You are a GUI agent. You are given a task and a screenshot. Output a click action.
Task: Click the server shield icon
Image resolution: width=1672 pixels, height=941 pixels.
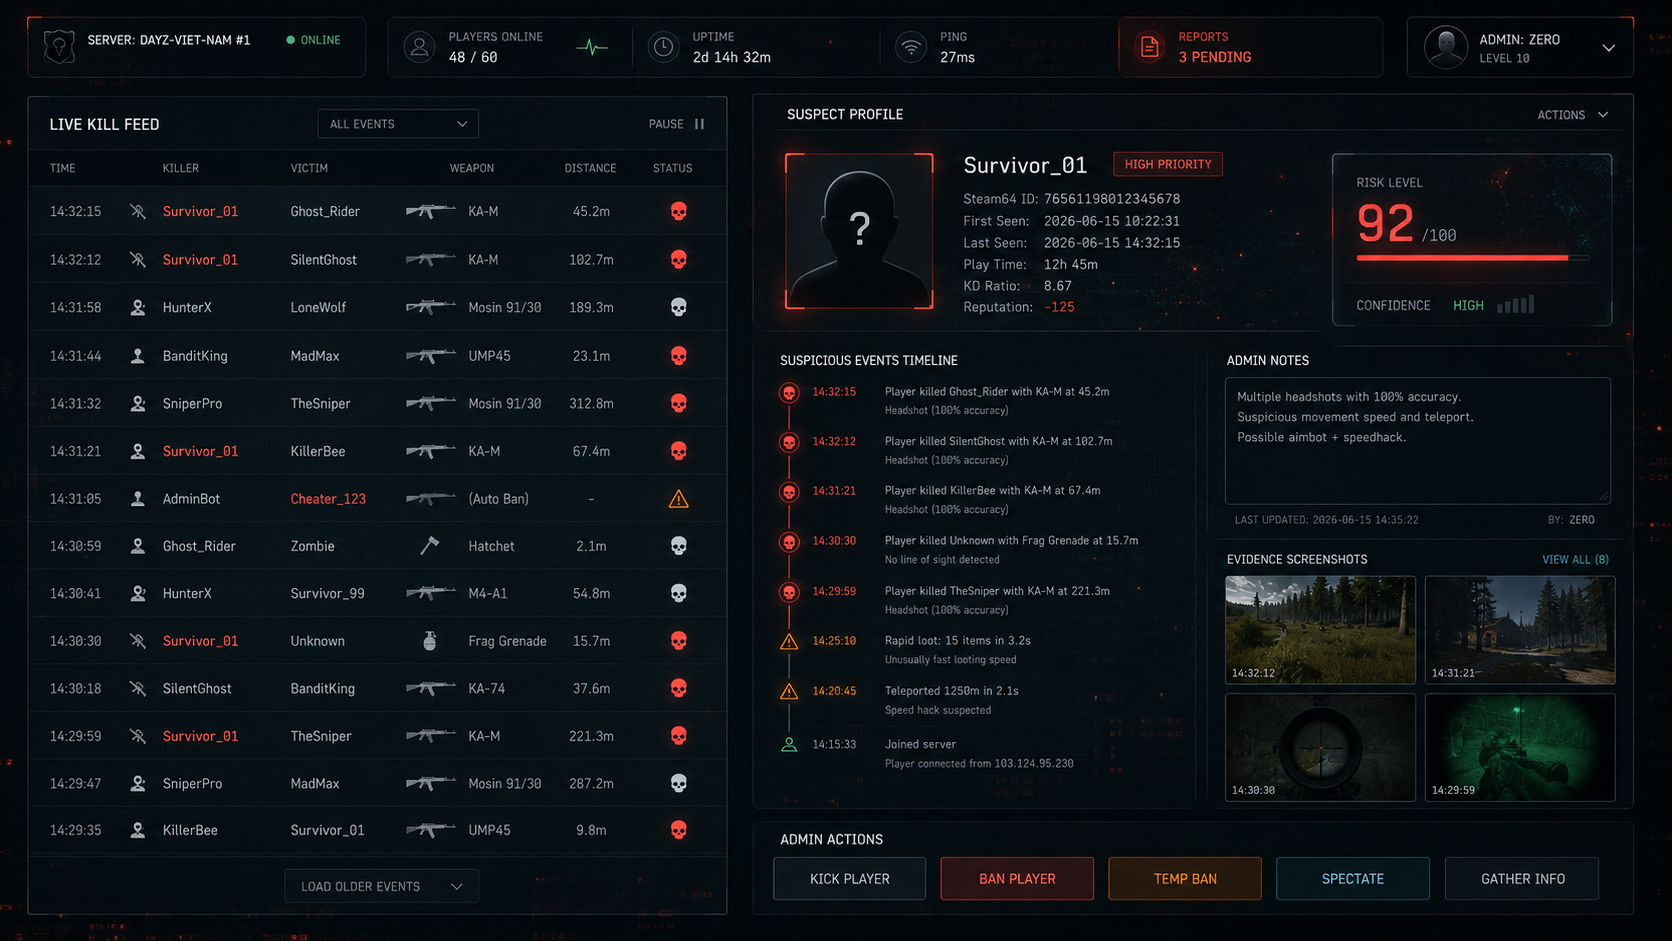point(59,46)
